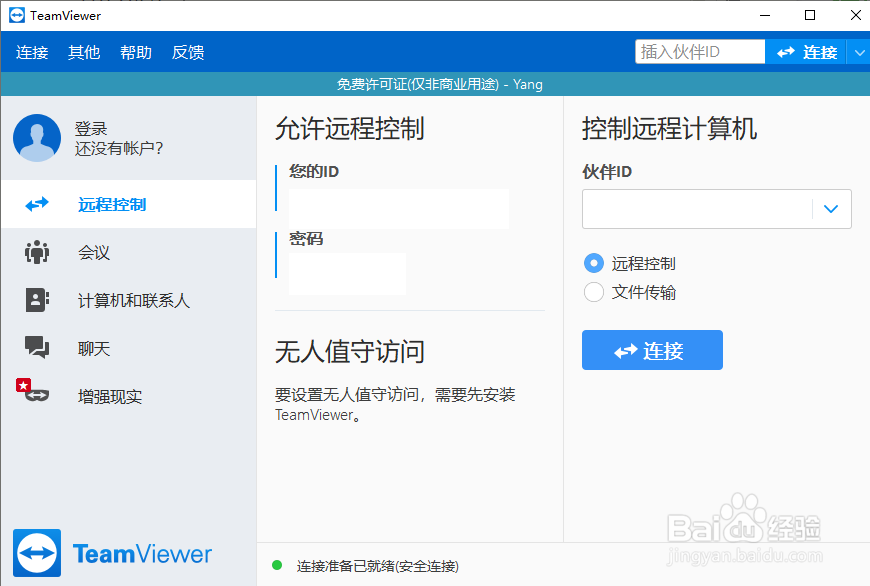
Task: Click the 免费许可证 banner
Action: [435, 84]
